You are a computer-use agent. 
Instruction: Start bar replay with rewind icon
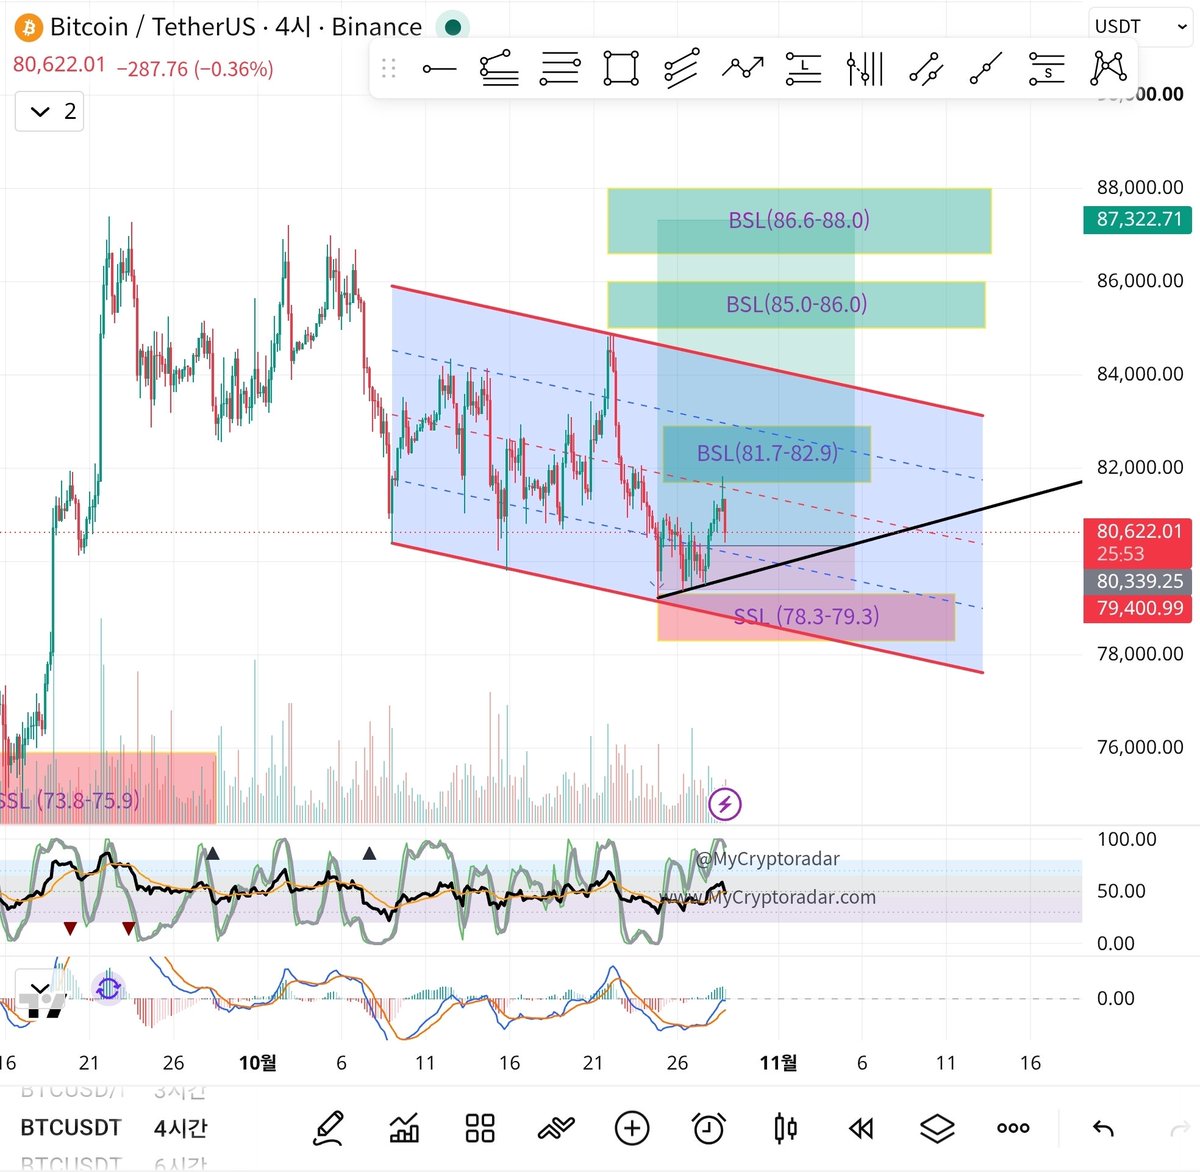click(861, 1129)
